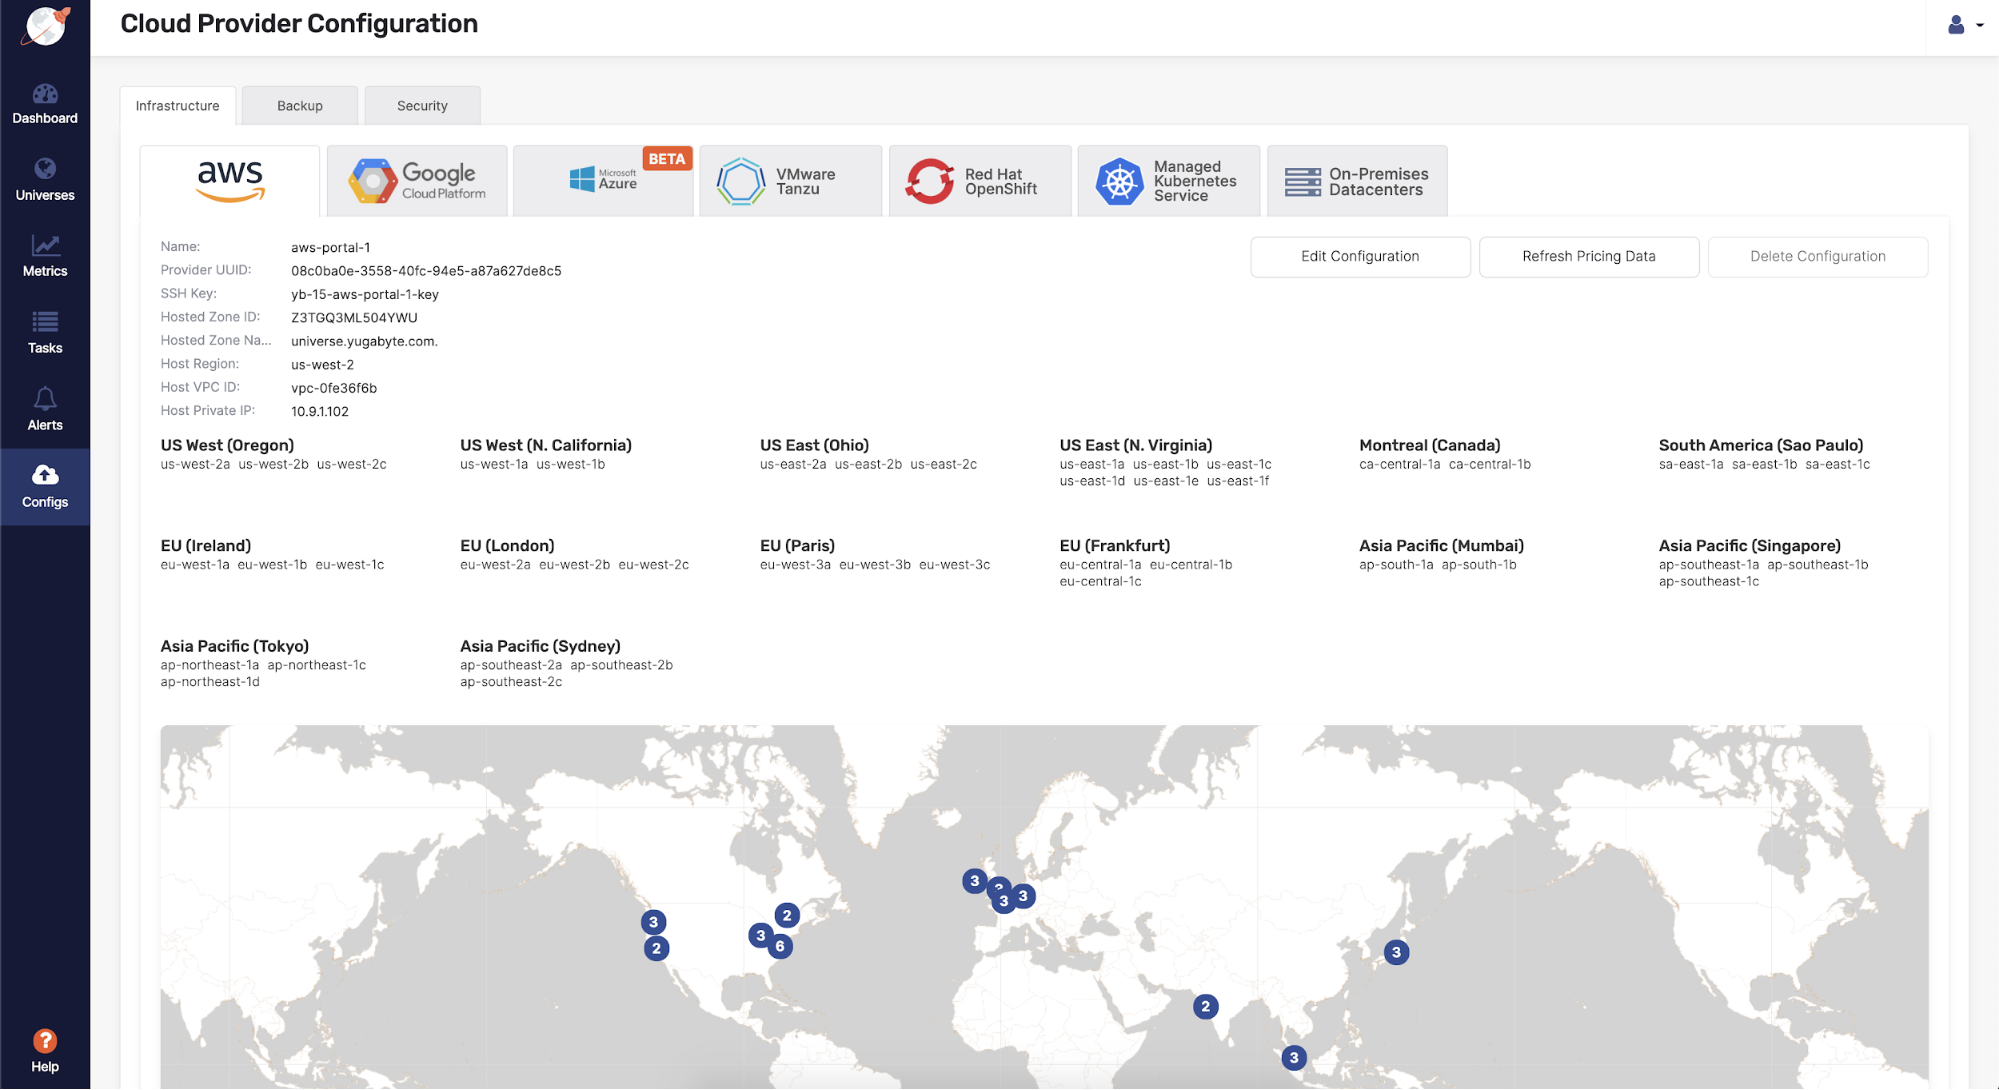Screen dimensions: 1999x1090
Task: Click the Help question mark icon
Action: (x=45, y=1040)
